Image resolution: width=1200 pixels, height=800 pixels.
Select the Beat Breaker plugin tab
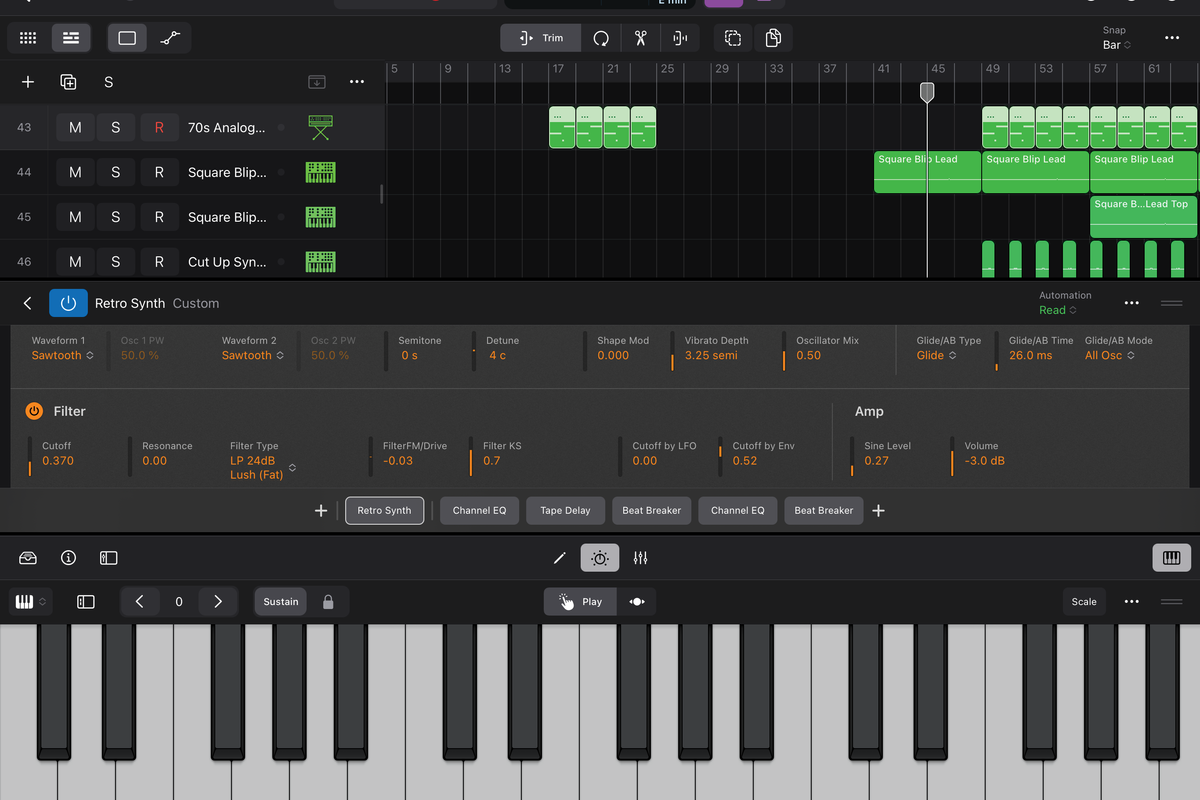click(651, 510)
